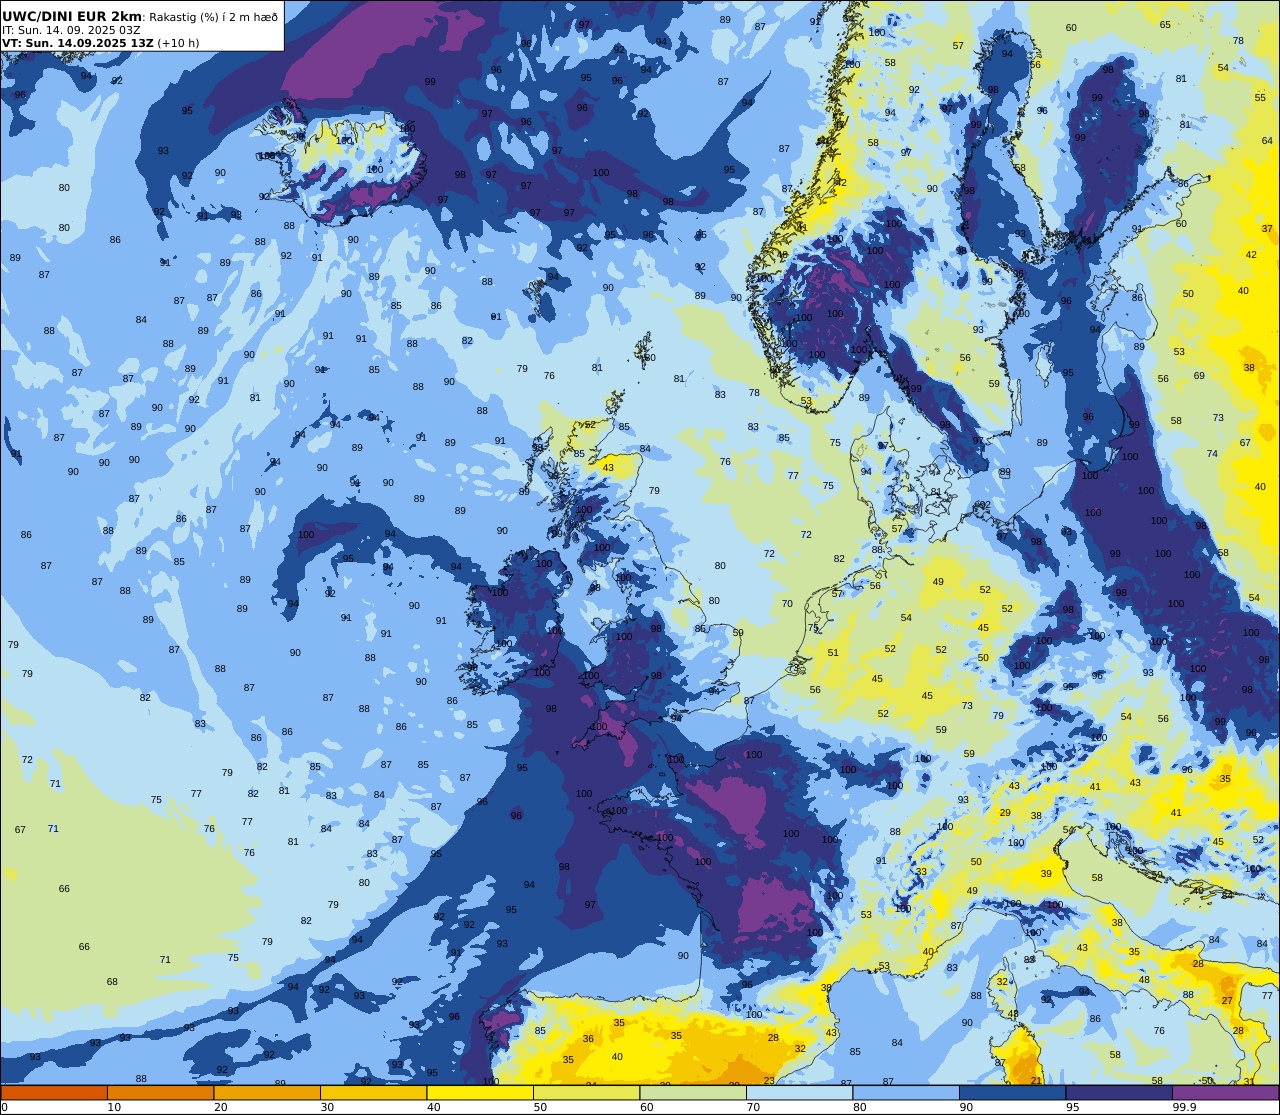Select the 20–30% legend color segment
Screen dimensions: 1280x1115
click(267, 1093)
